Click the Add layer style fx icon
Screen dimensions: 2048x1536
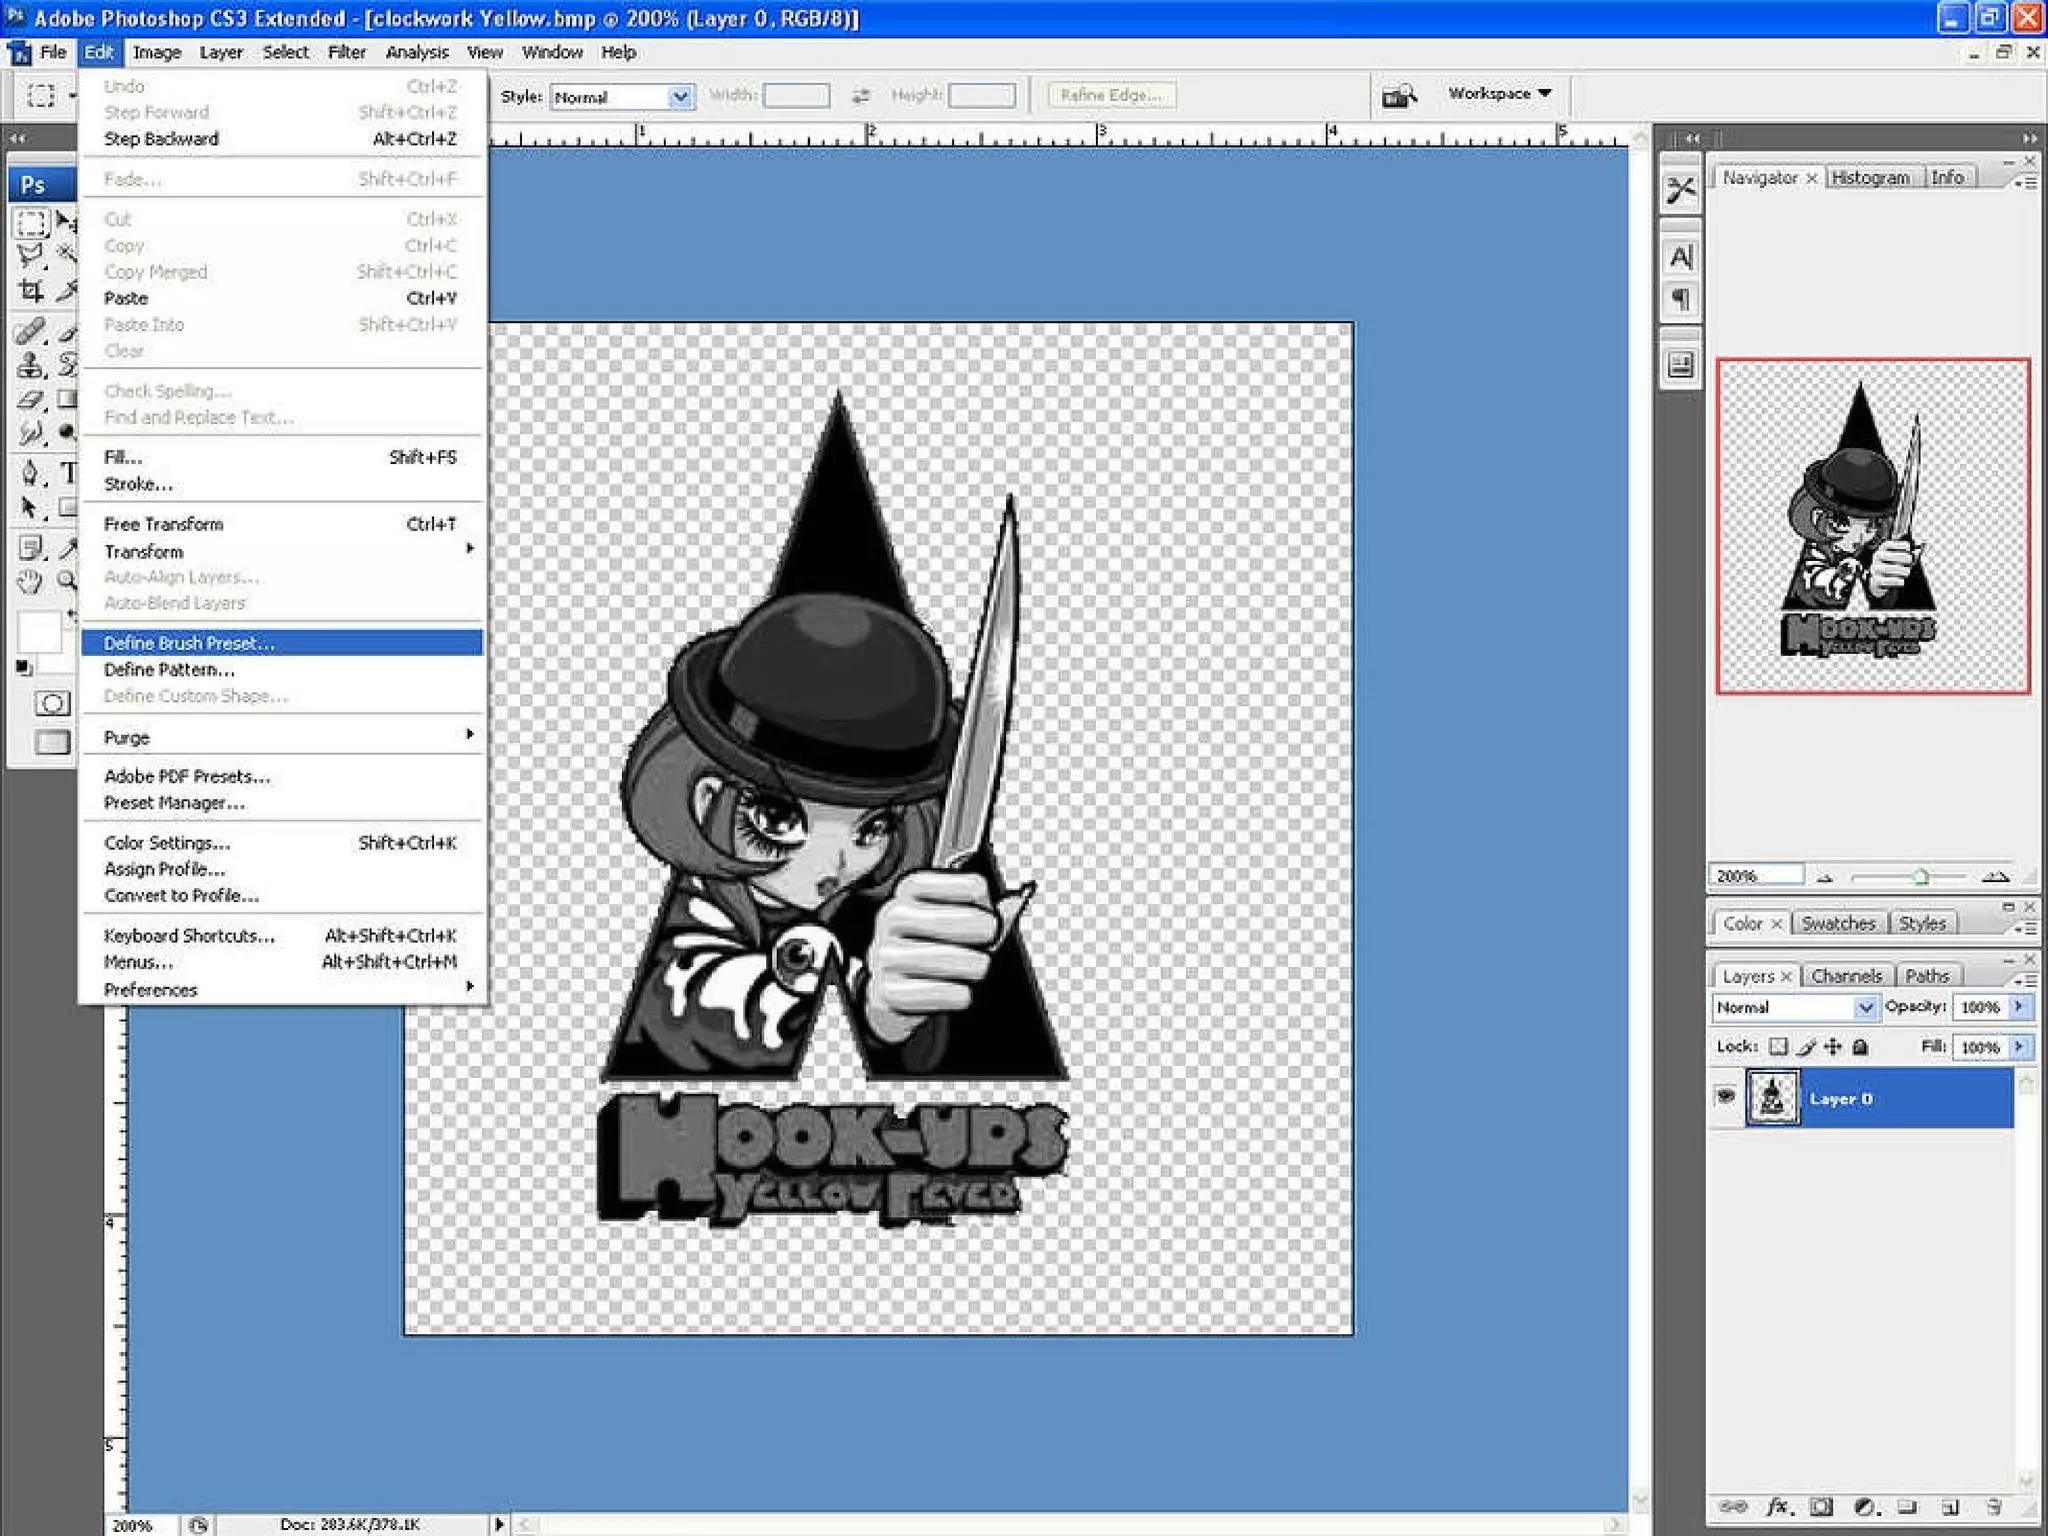tap(1777, 1506)
